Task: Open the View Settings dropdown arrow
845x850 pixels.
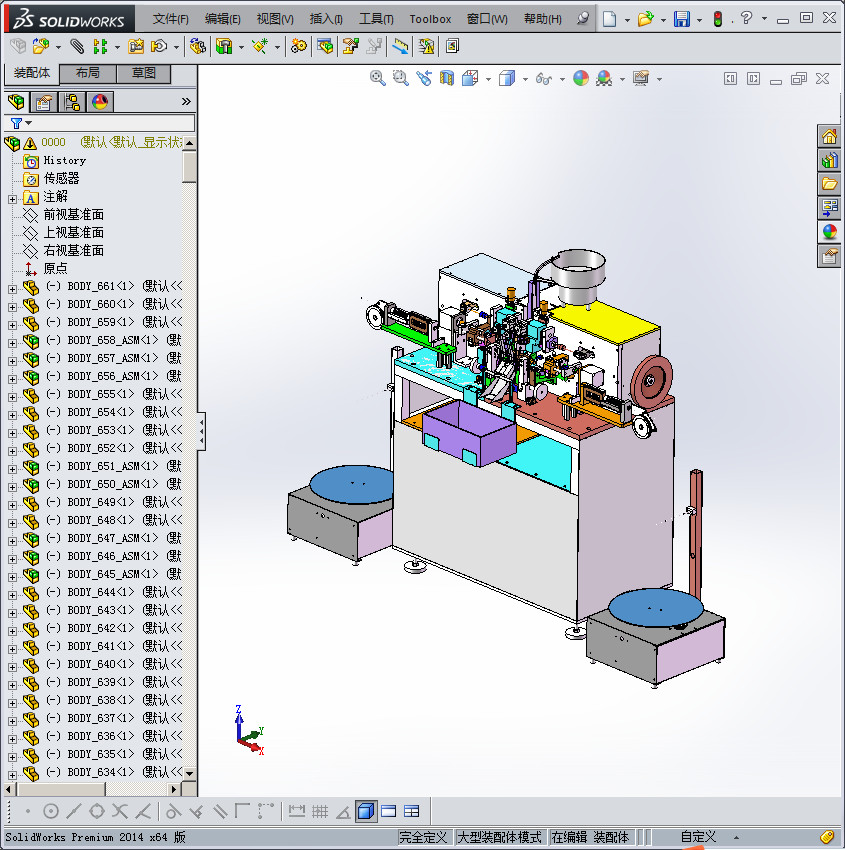Action: (x=659, y=80)
